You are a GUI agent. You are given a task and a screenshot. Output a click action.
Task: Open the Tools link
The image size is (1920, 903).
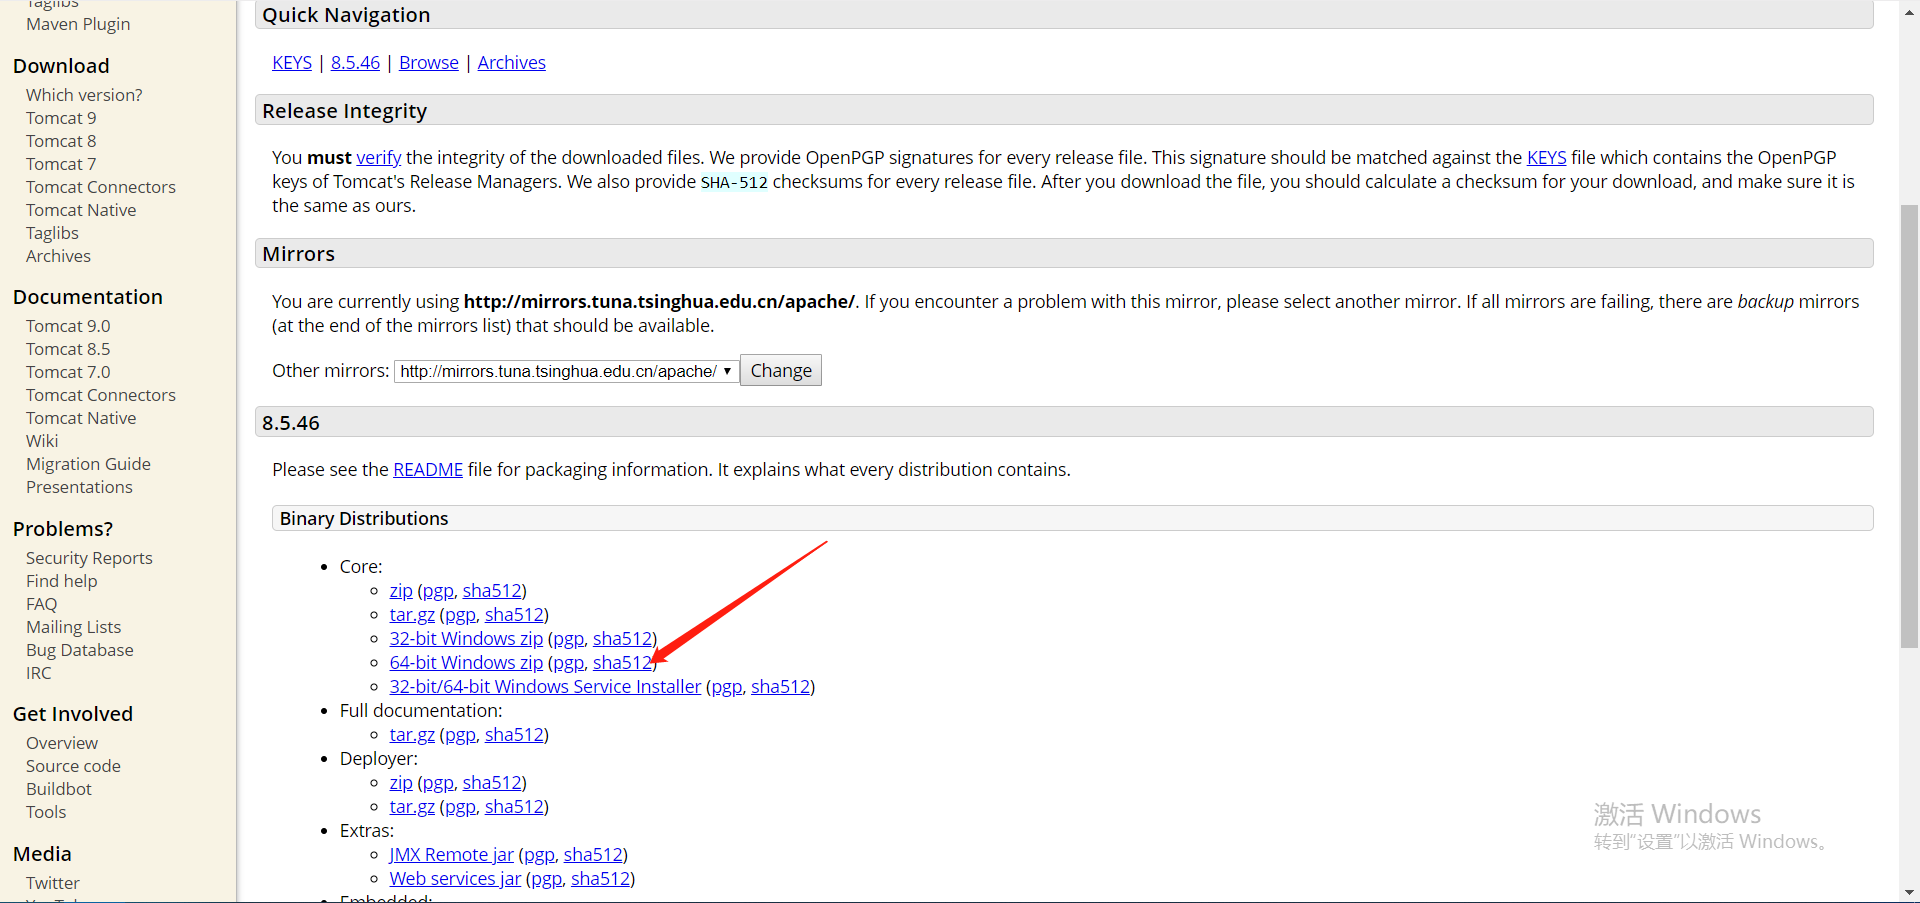pyautogui.click(x=46, y=812)
